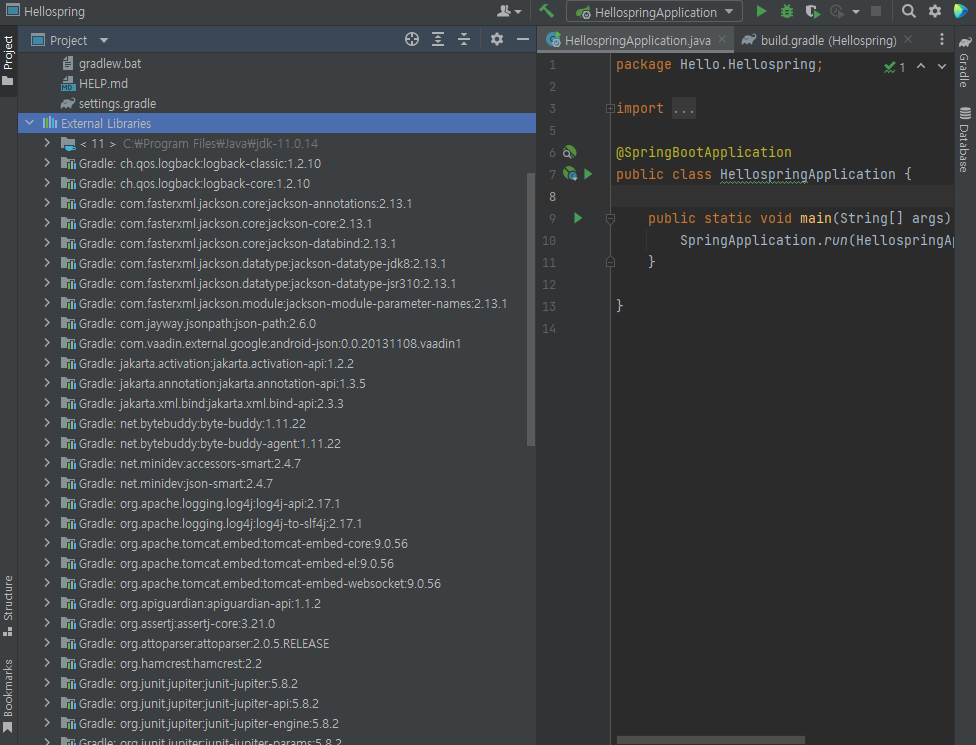976x745 pixels.
Task: Open the Database tool window
Action: 964,139
